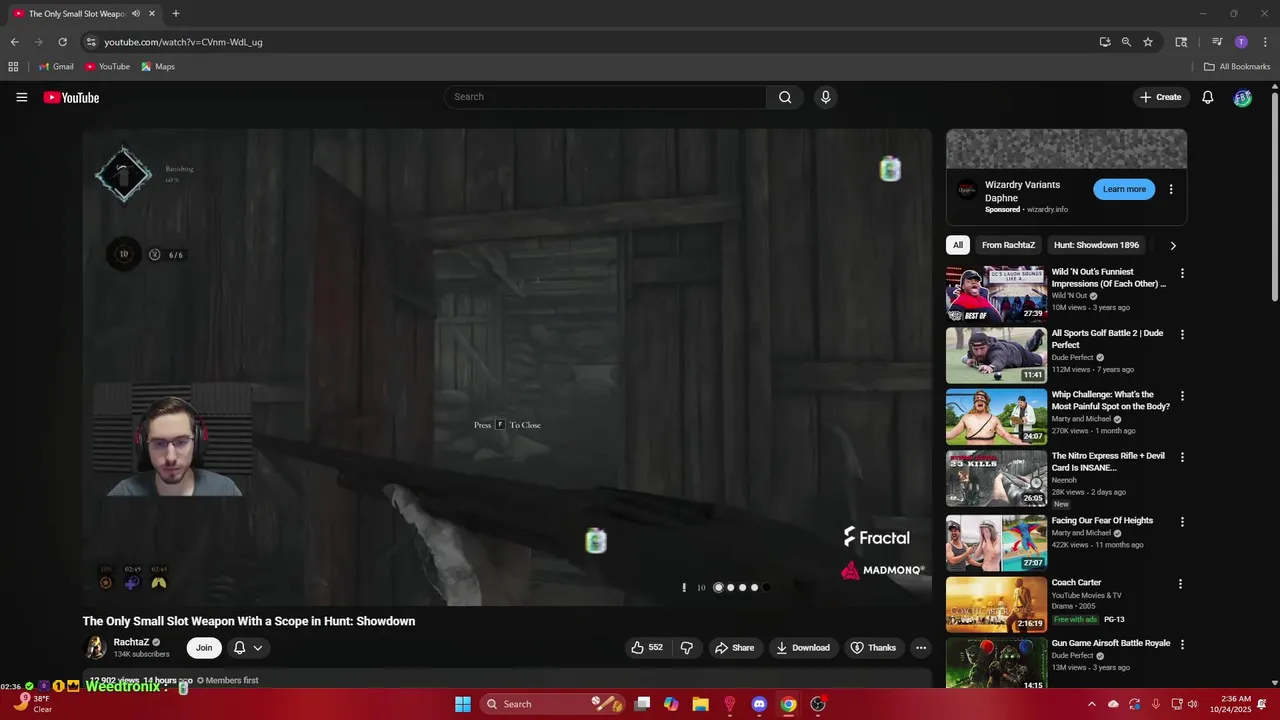Viewport: 1280px width, 720px height.
Task: Click the Create button
Action: coord(1161,97)
